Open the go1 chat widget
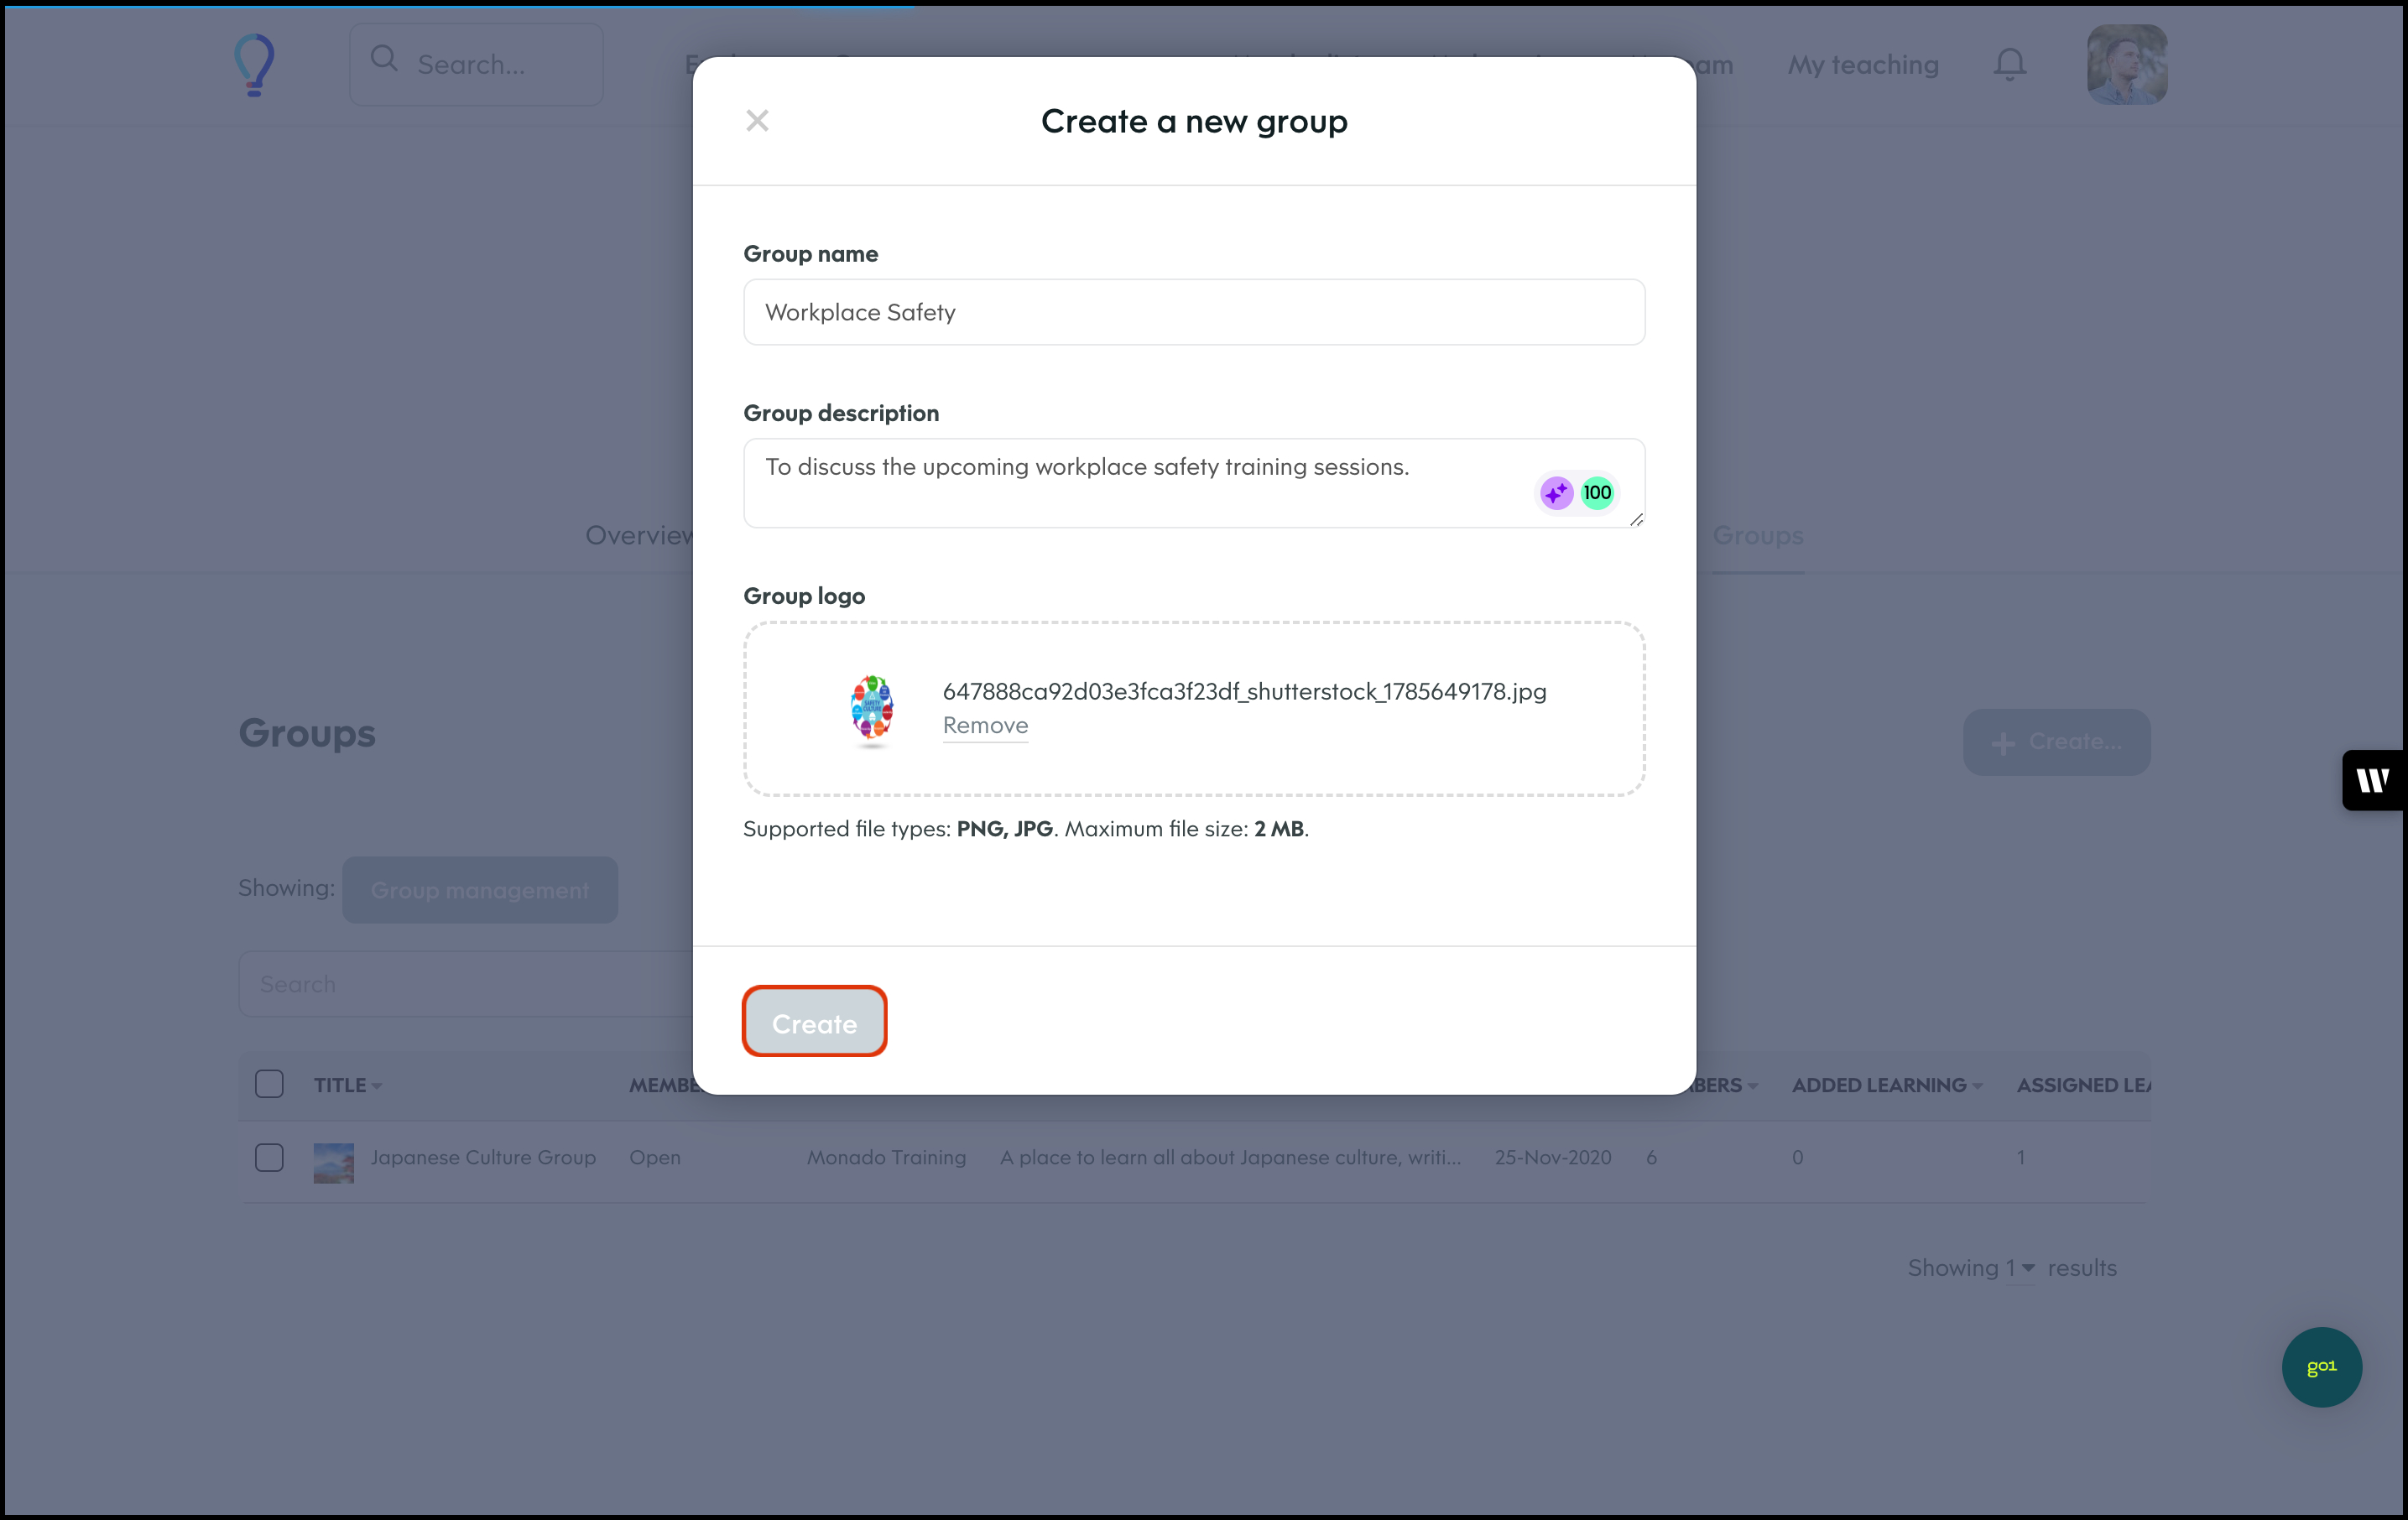Screen dimensions: 2408x1520 pos(2321,1366)
